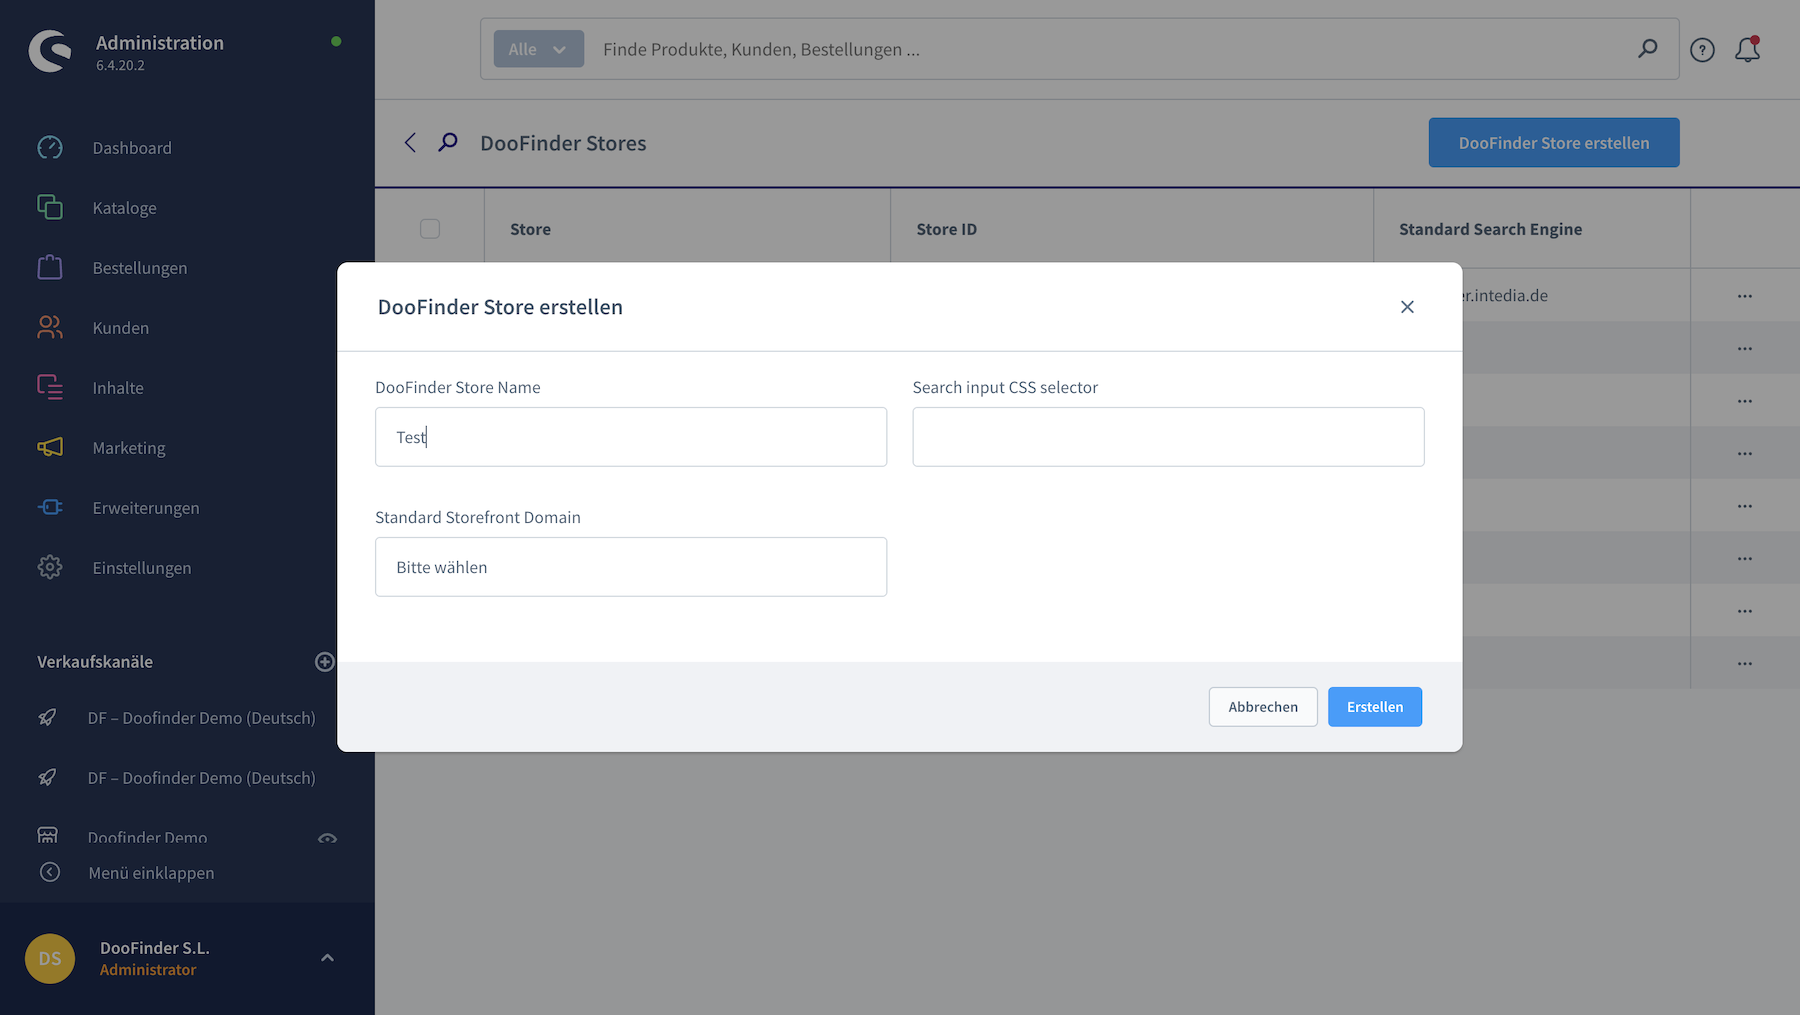The width and height of the screenshot is (1800, 1015).
Task: Open the help question mark icon
Action: 1702,49
